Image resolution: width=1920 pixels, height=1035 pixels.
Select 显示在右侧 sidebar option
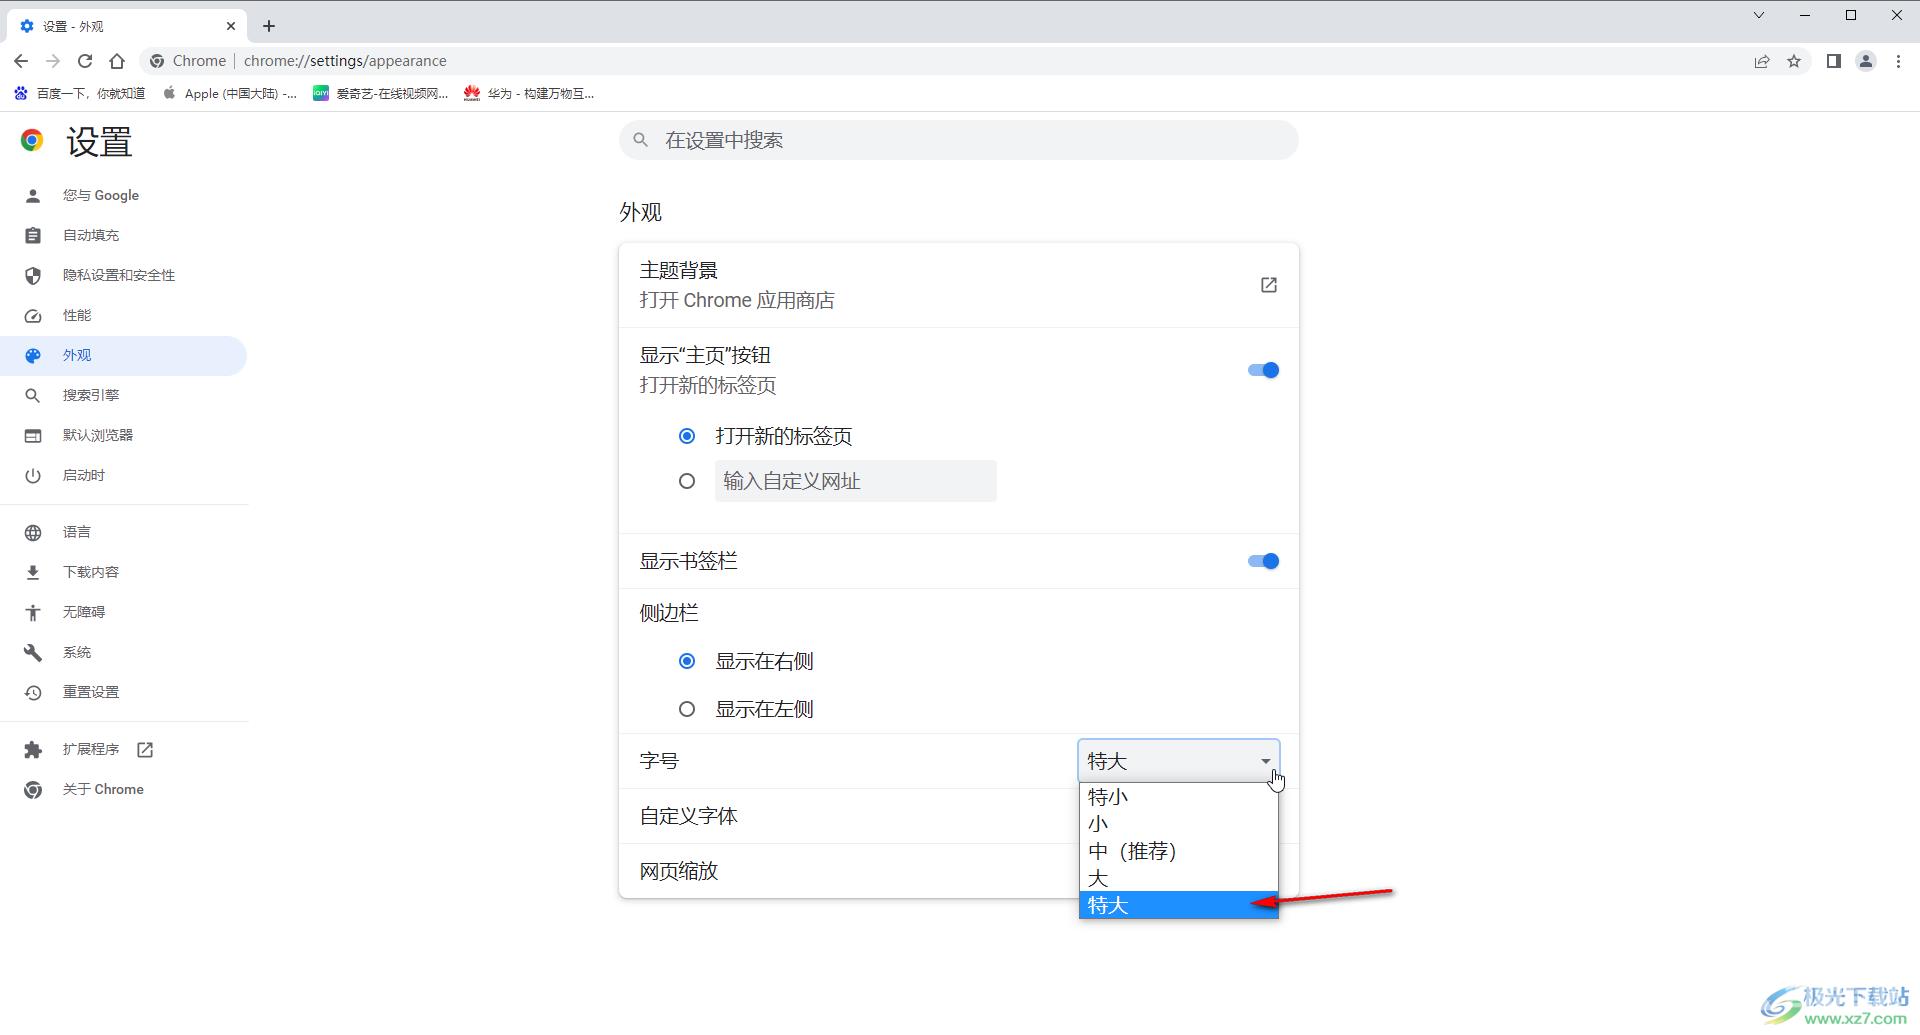coord(687,661)
